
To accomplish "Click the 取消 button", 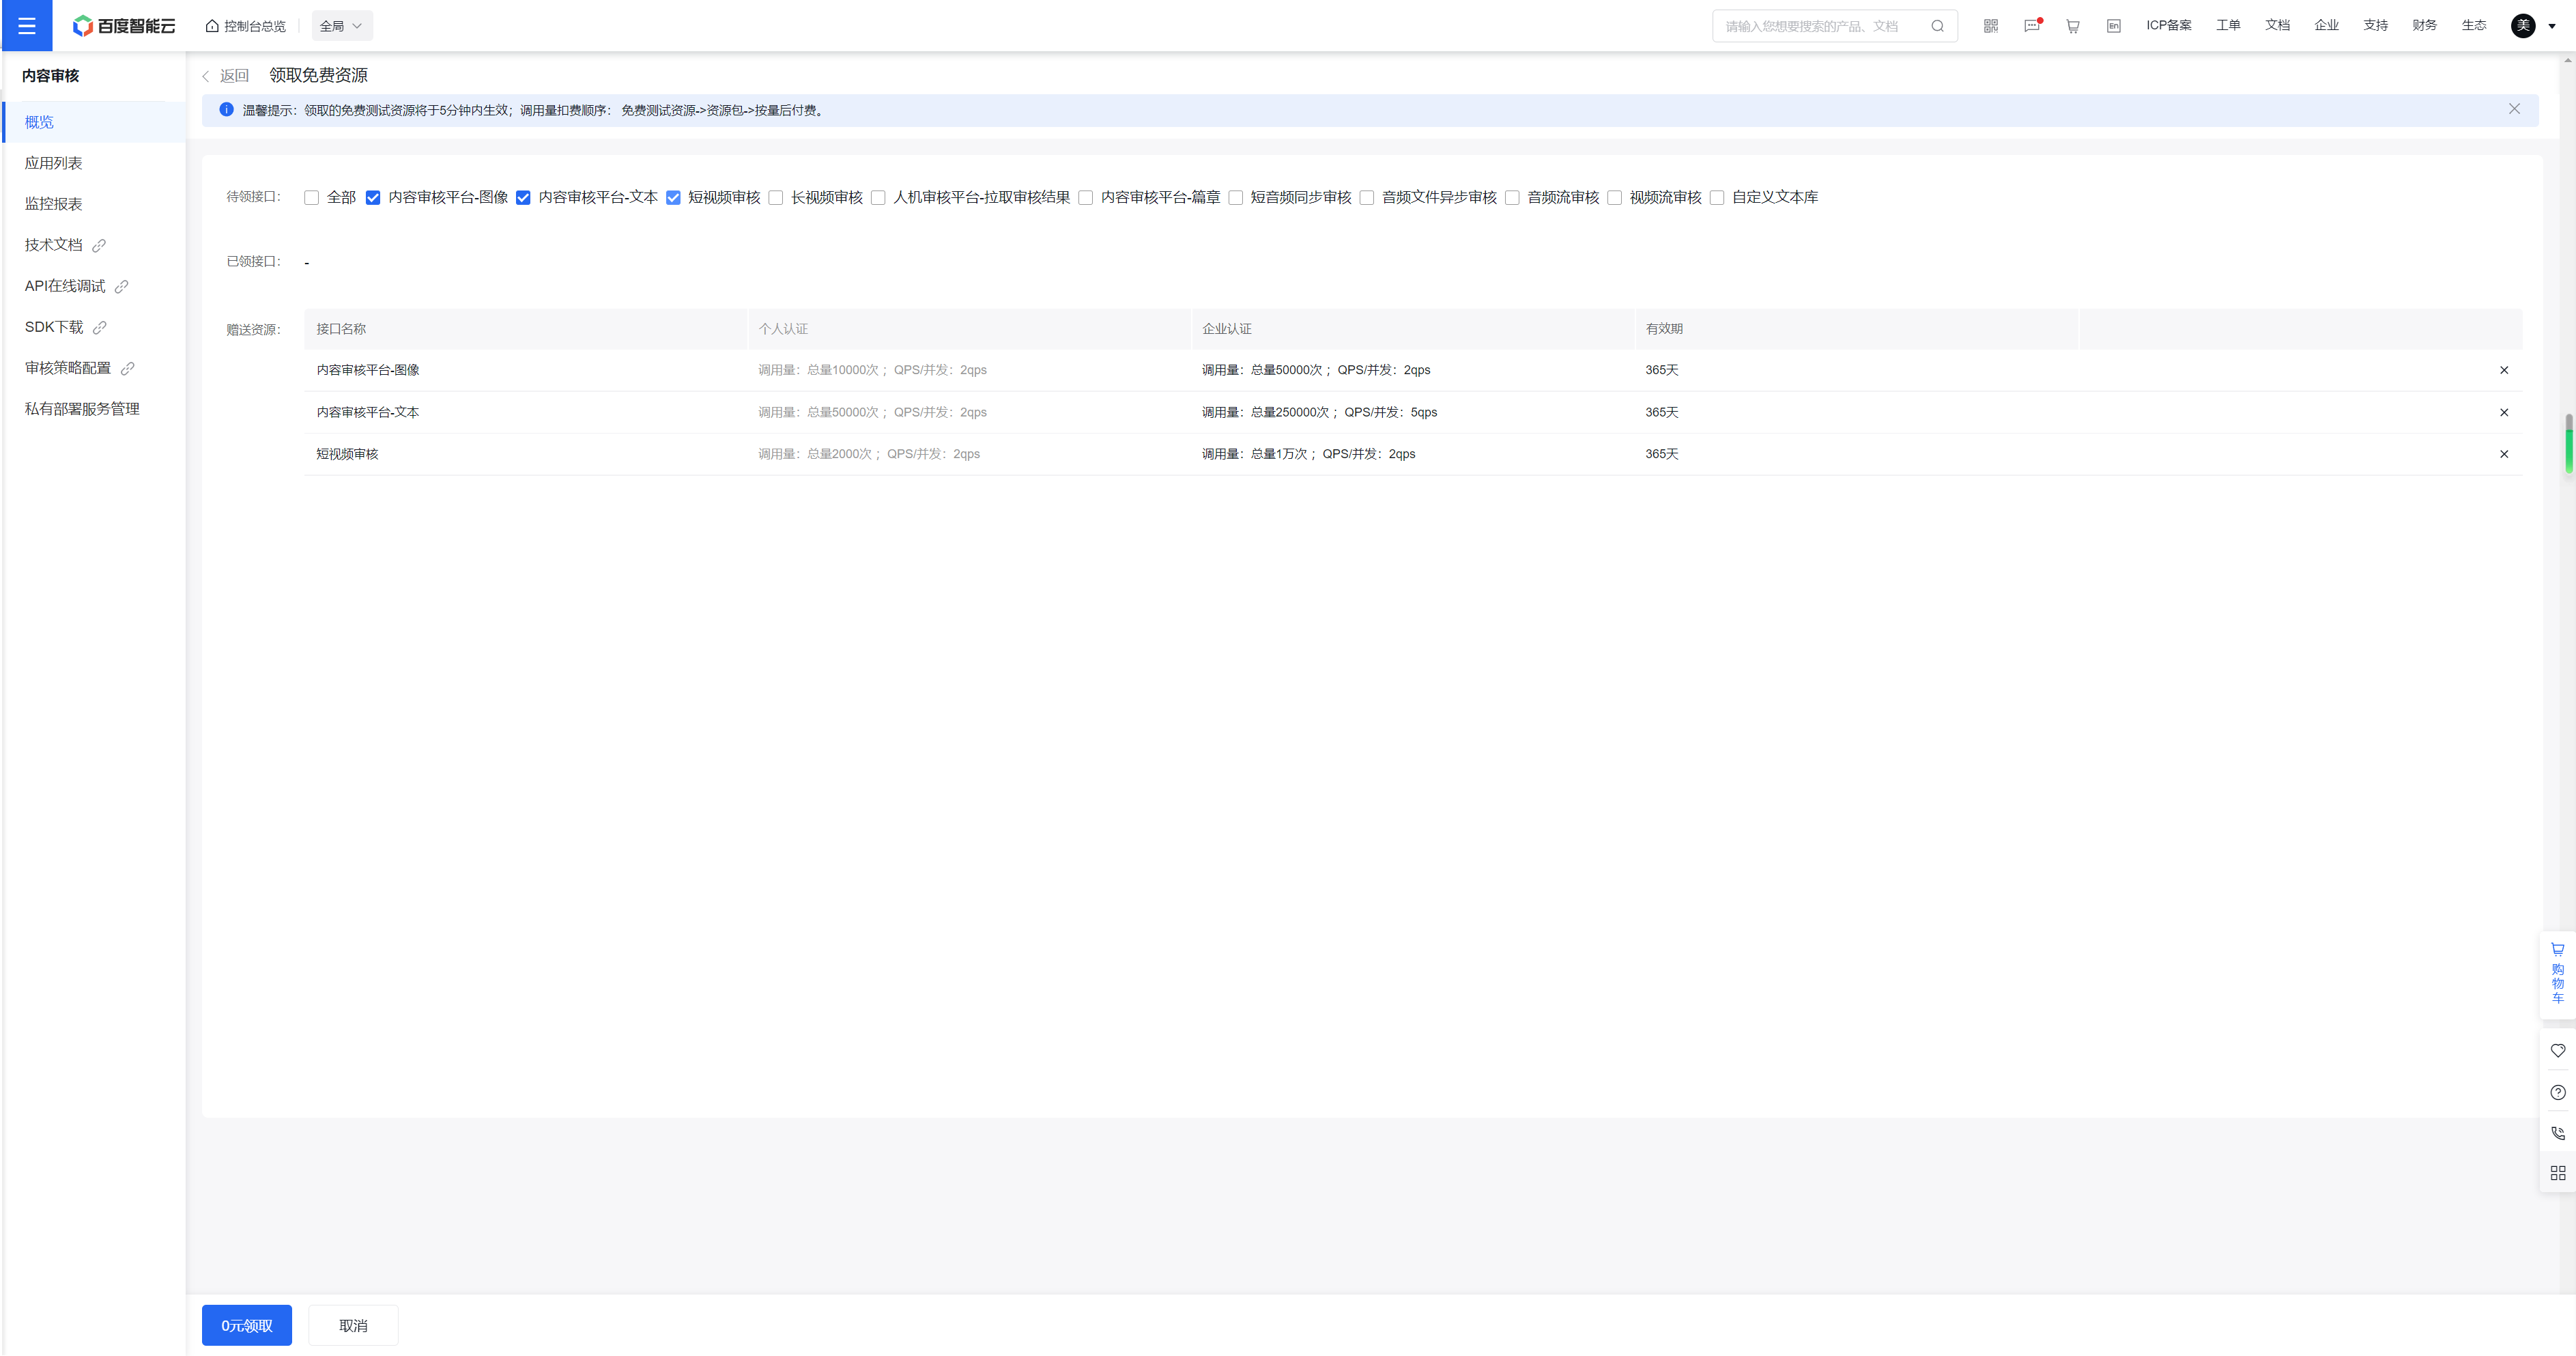I will click(x=353, y=1325).
